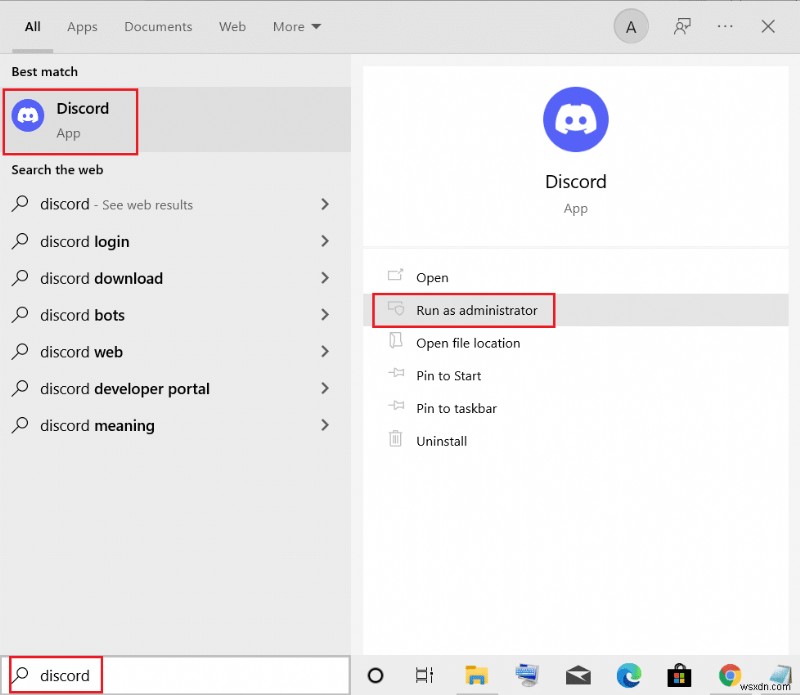Click the feedback icon at the top right
The image size is (800, 695).
click(682, 26)
